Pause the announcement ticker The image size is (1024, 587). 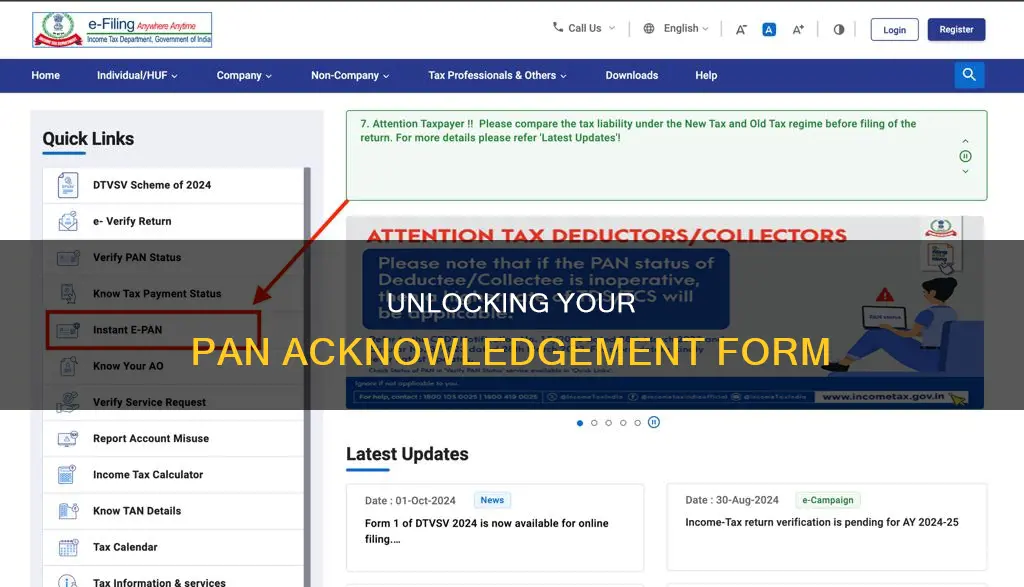click(x=965, y=156)
